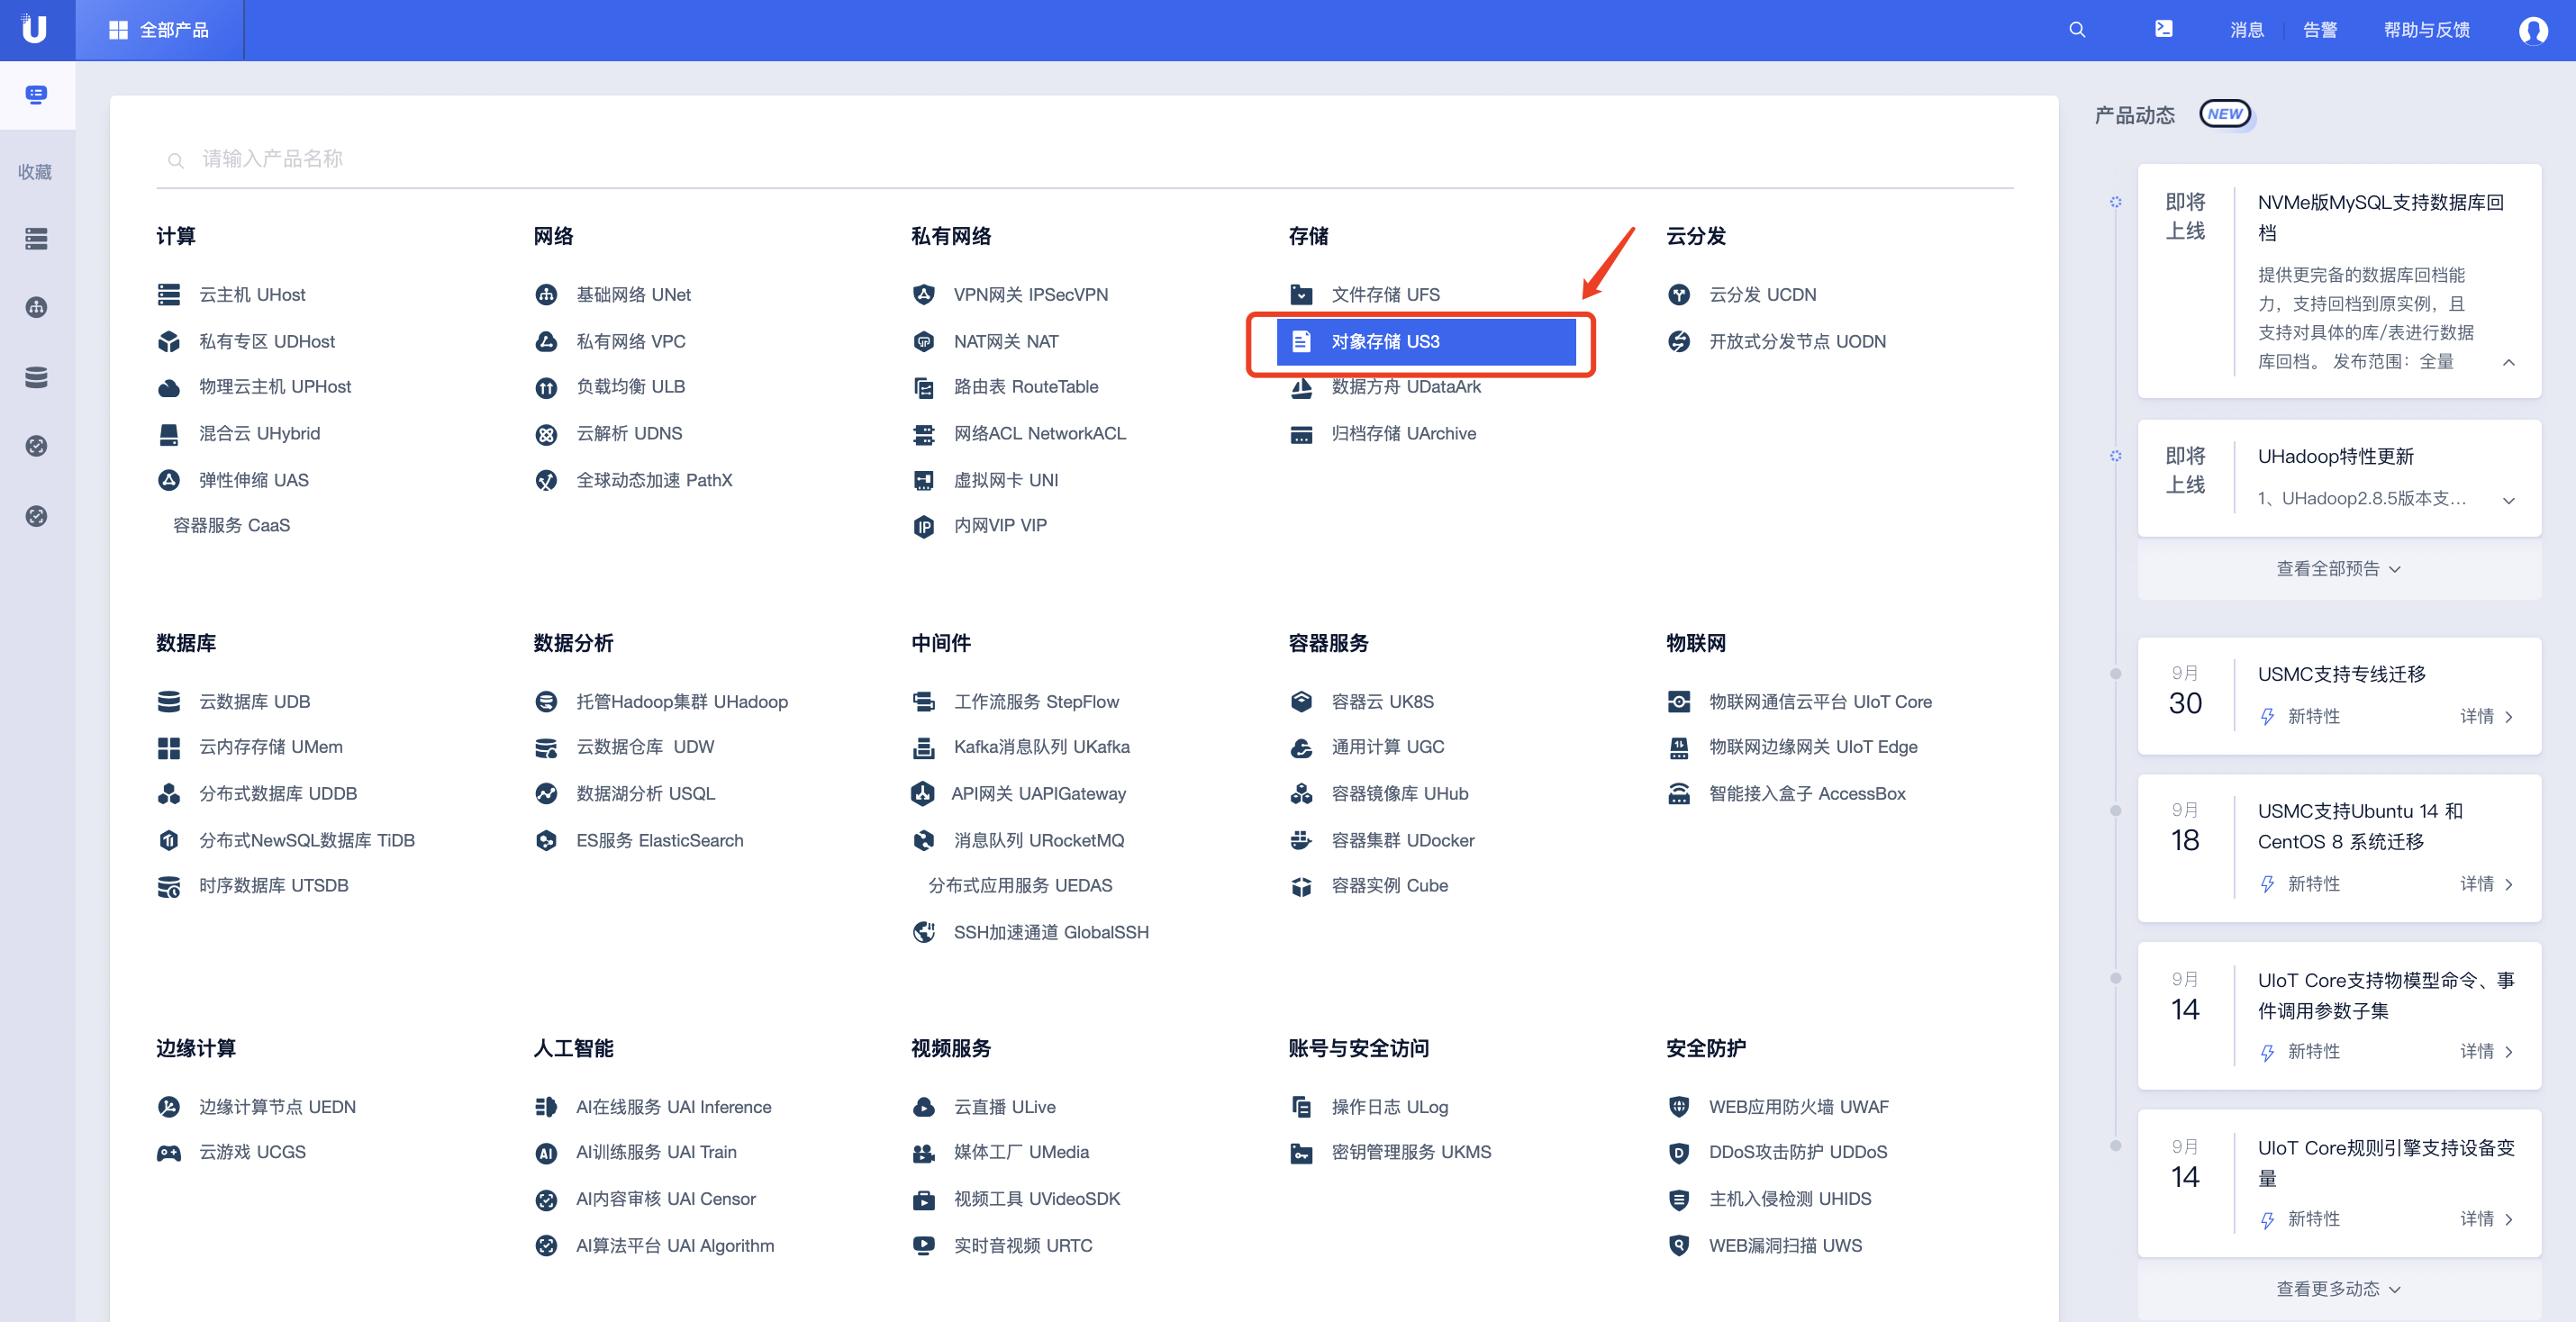
Task: Open the 告警 alerts menu item
Action: pos(2320,30)
